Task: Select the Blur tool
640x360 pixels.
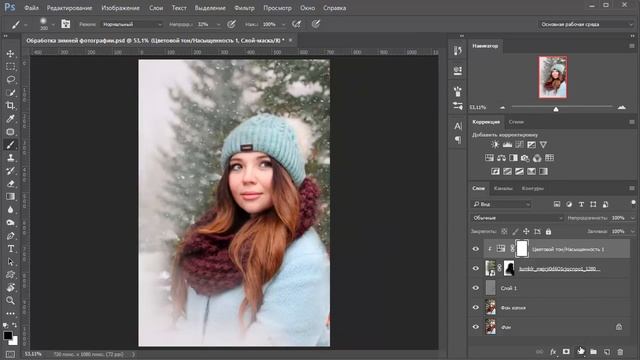Action: pos(11,210)
